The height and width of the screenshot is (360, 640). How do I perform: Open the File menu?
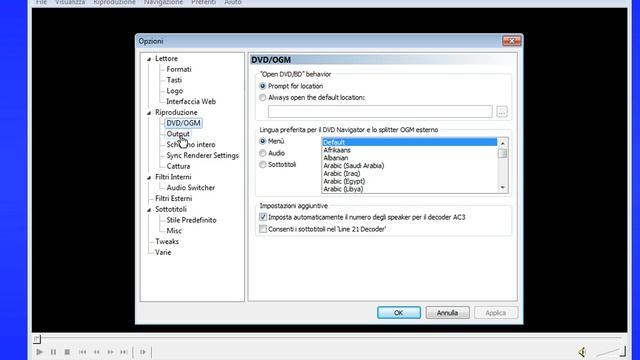click(x=41, y=2)
